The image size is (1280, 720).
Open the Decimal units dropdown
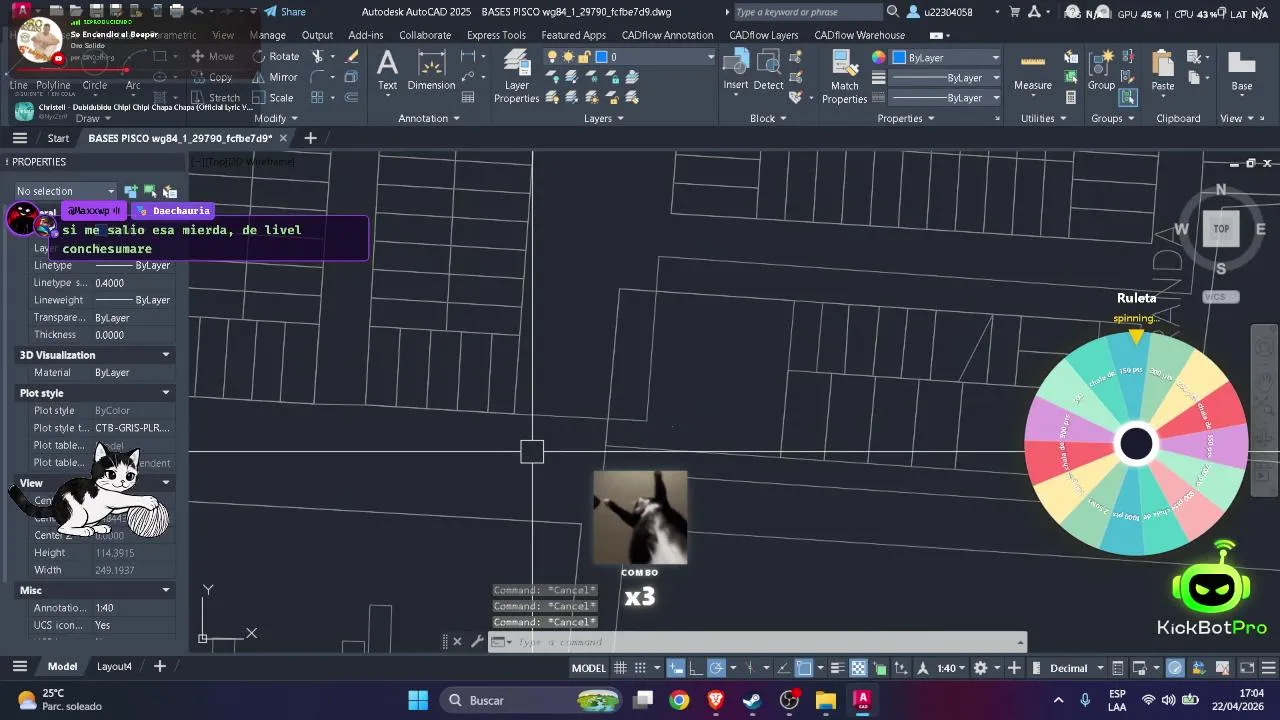1076,668
